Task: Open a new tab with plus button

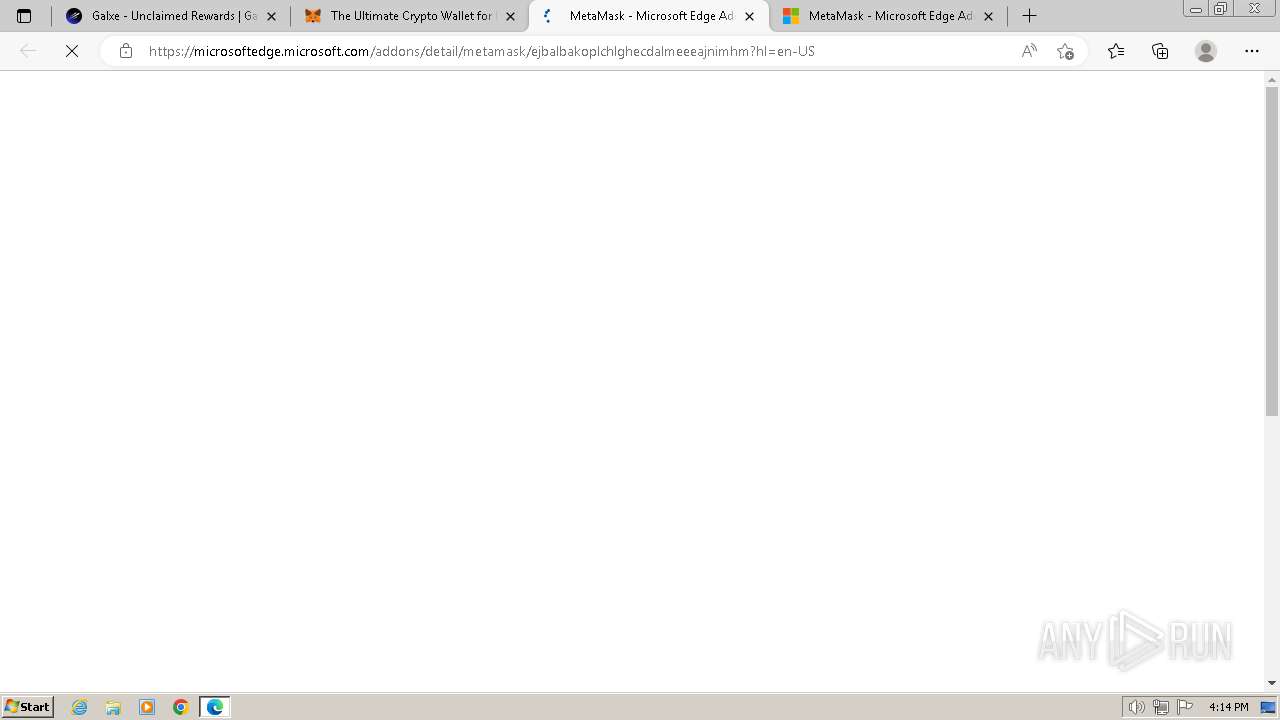Action: coord(1029,16)
